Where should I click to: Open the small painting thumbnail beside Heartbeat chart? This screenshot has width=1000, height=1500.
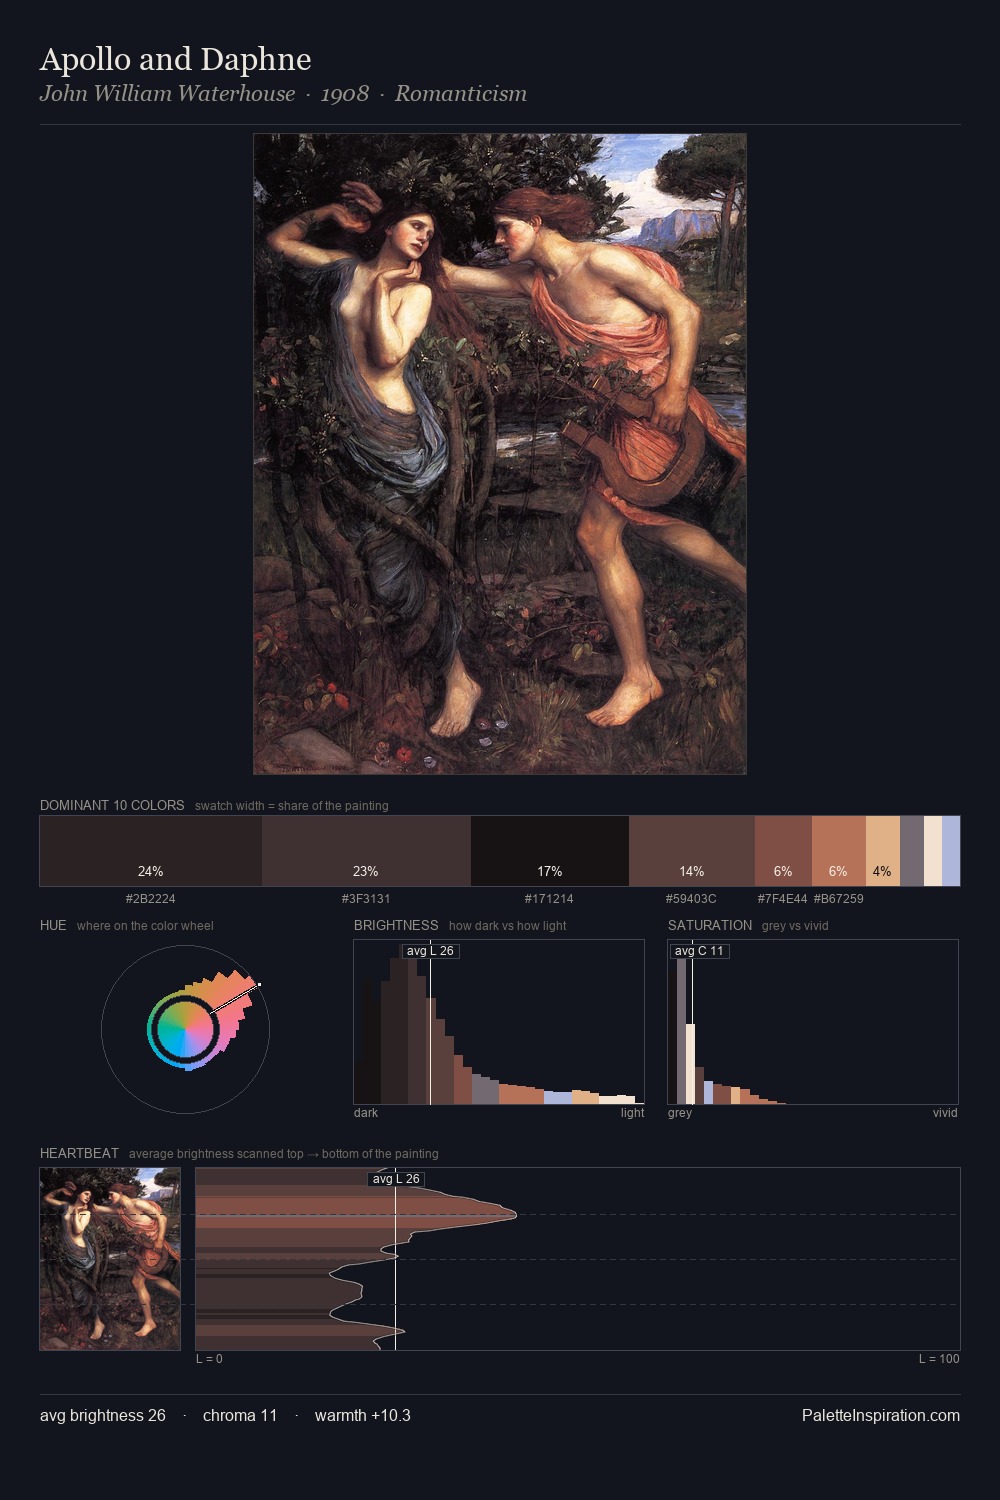[x=110, y=1259]
